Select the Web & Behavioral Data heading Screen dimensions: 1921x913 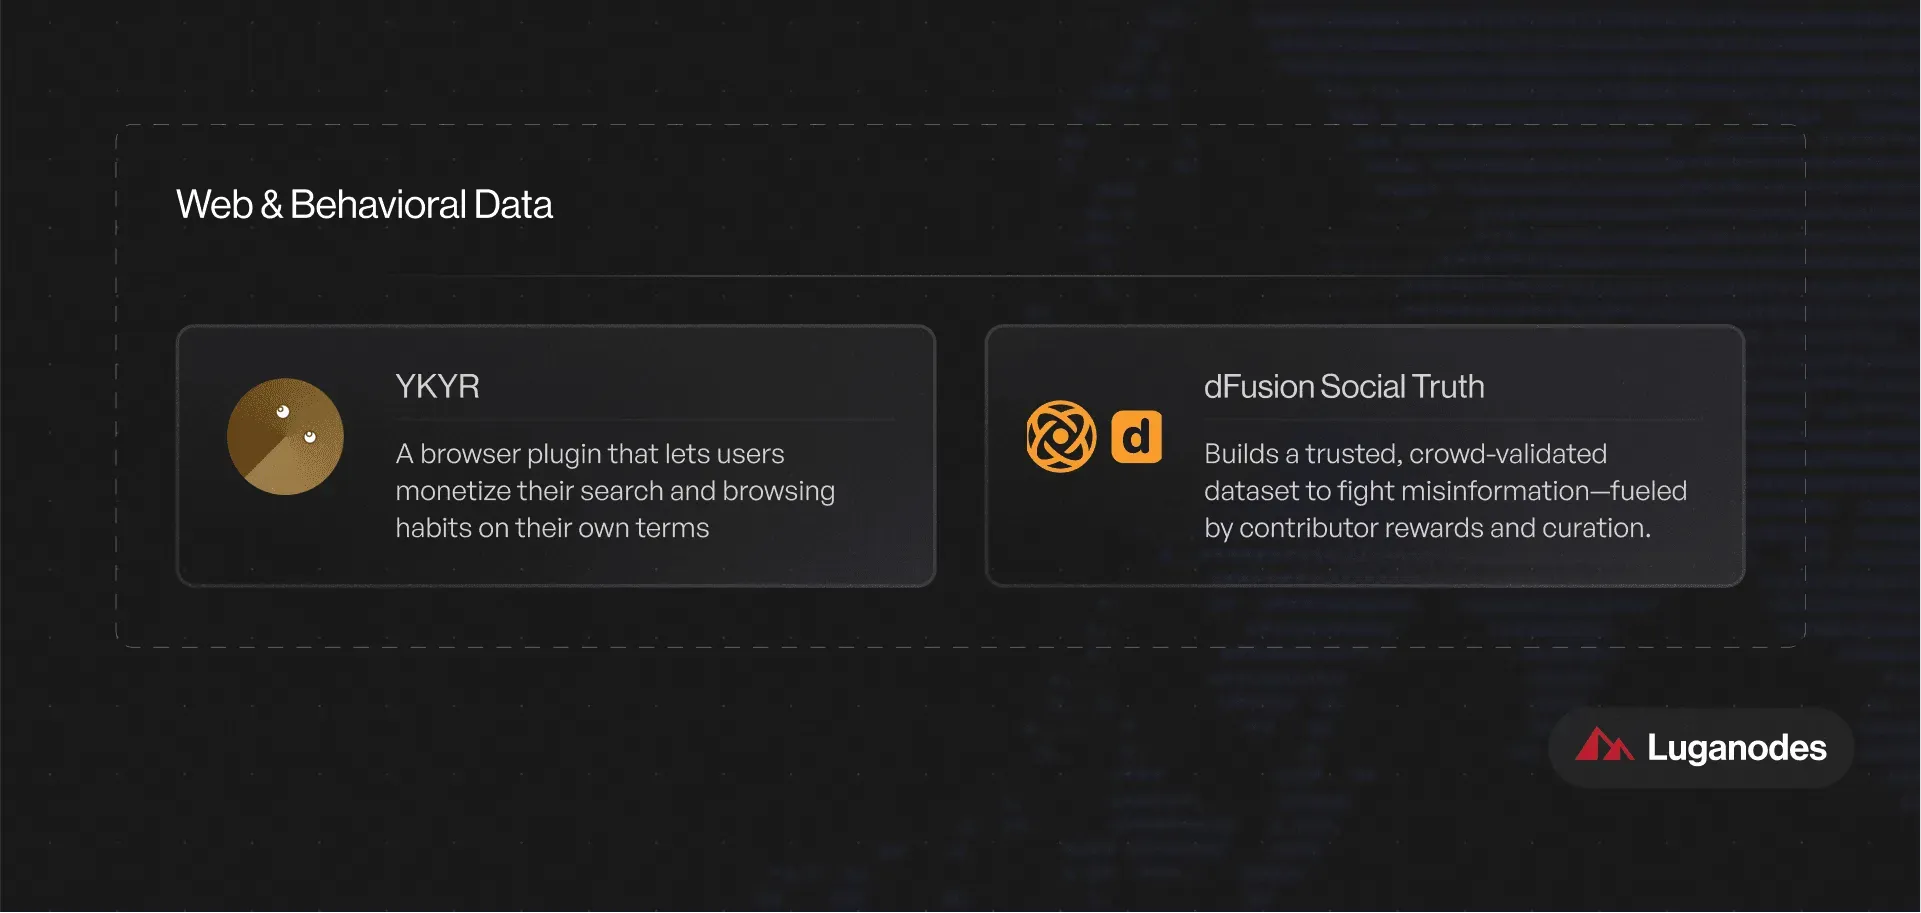pos(364,204)
